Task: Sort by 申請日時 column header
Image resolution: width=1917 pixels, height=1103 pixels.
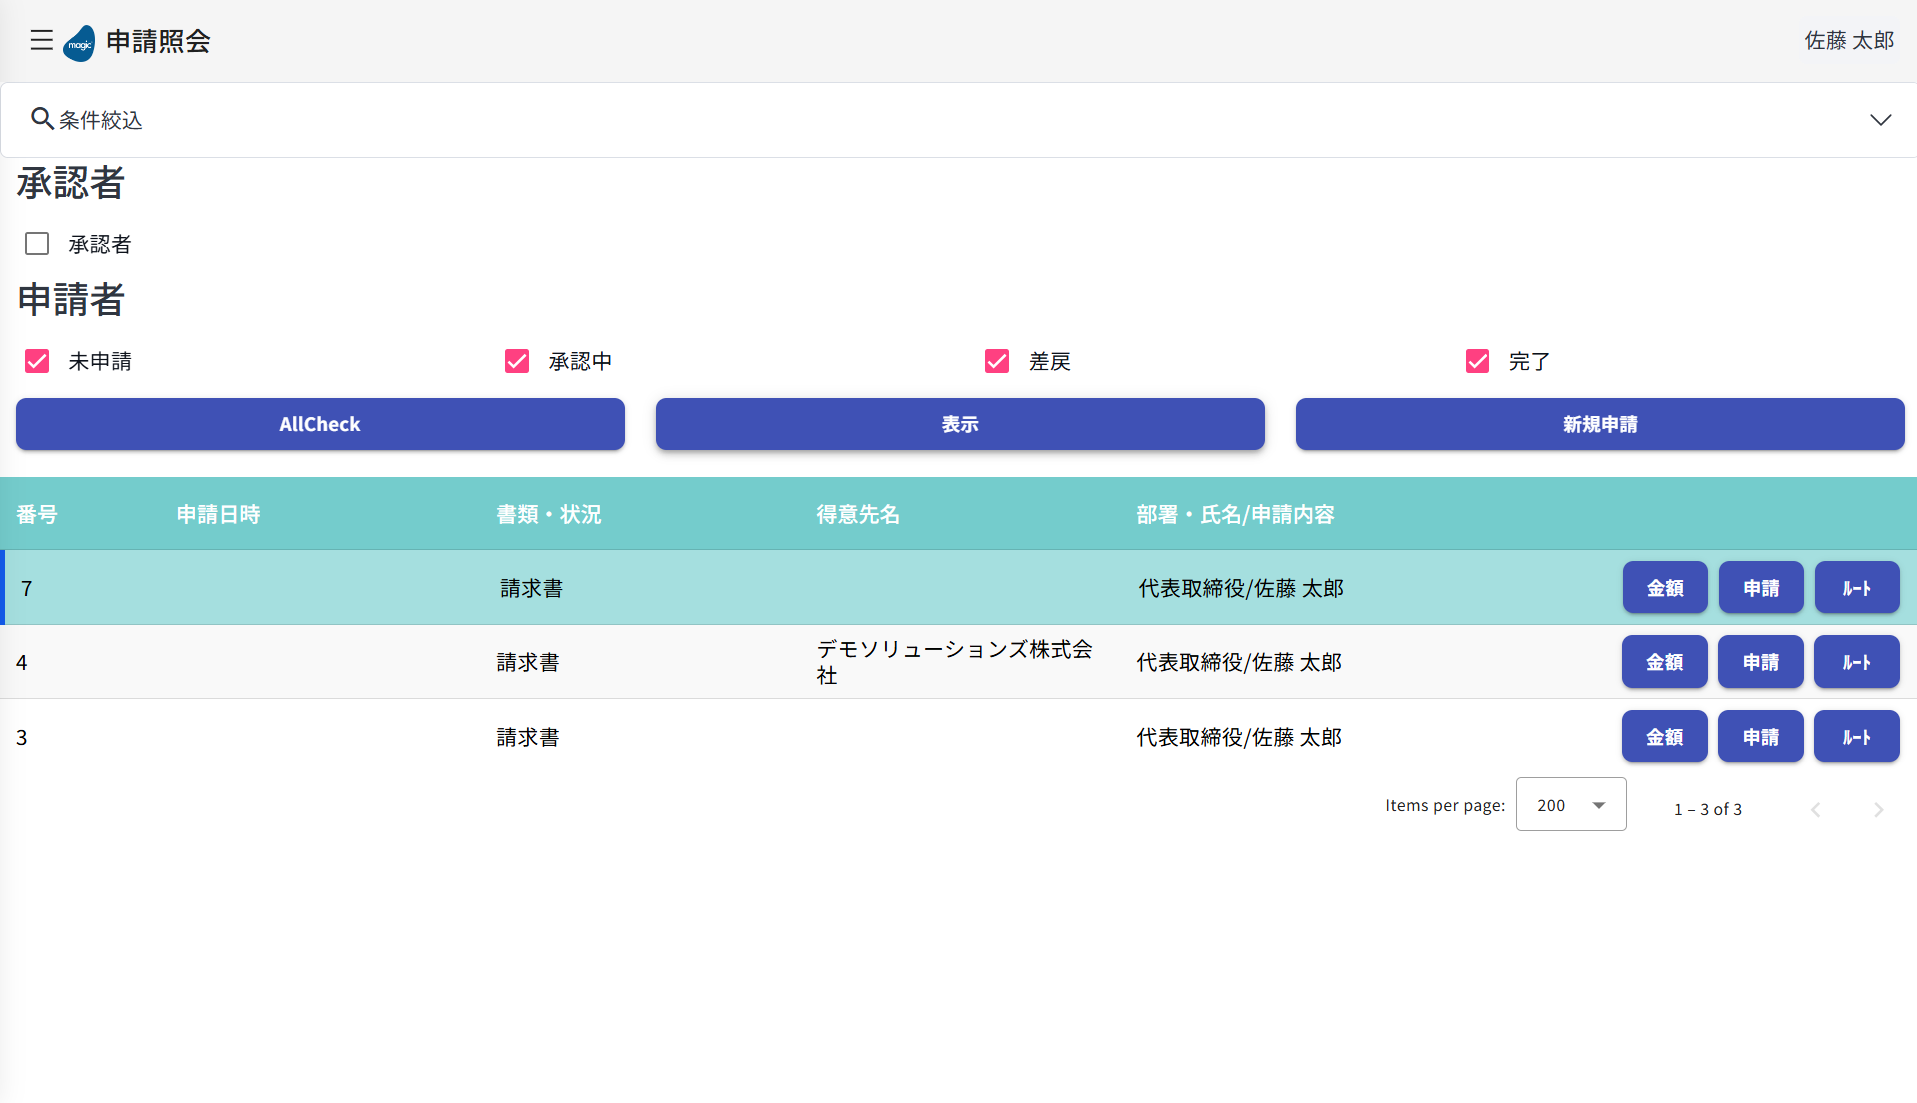Action: tap(218, 514)
